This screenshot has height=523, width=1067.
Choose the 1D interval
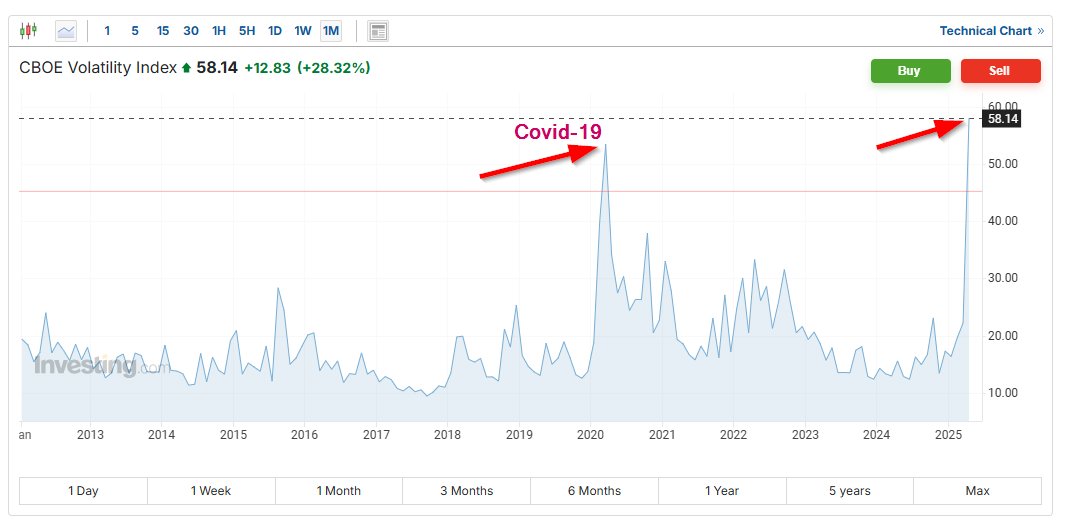click(275, 31)
